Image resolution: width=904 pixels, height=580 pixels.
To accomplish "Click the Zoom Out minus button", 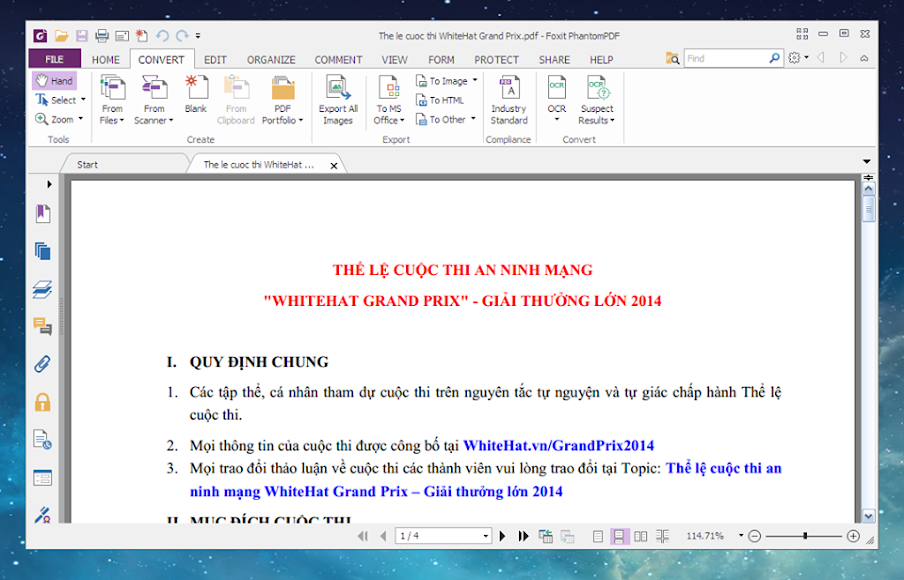I will [x=754, y=536].
